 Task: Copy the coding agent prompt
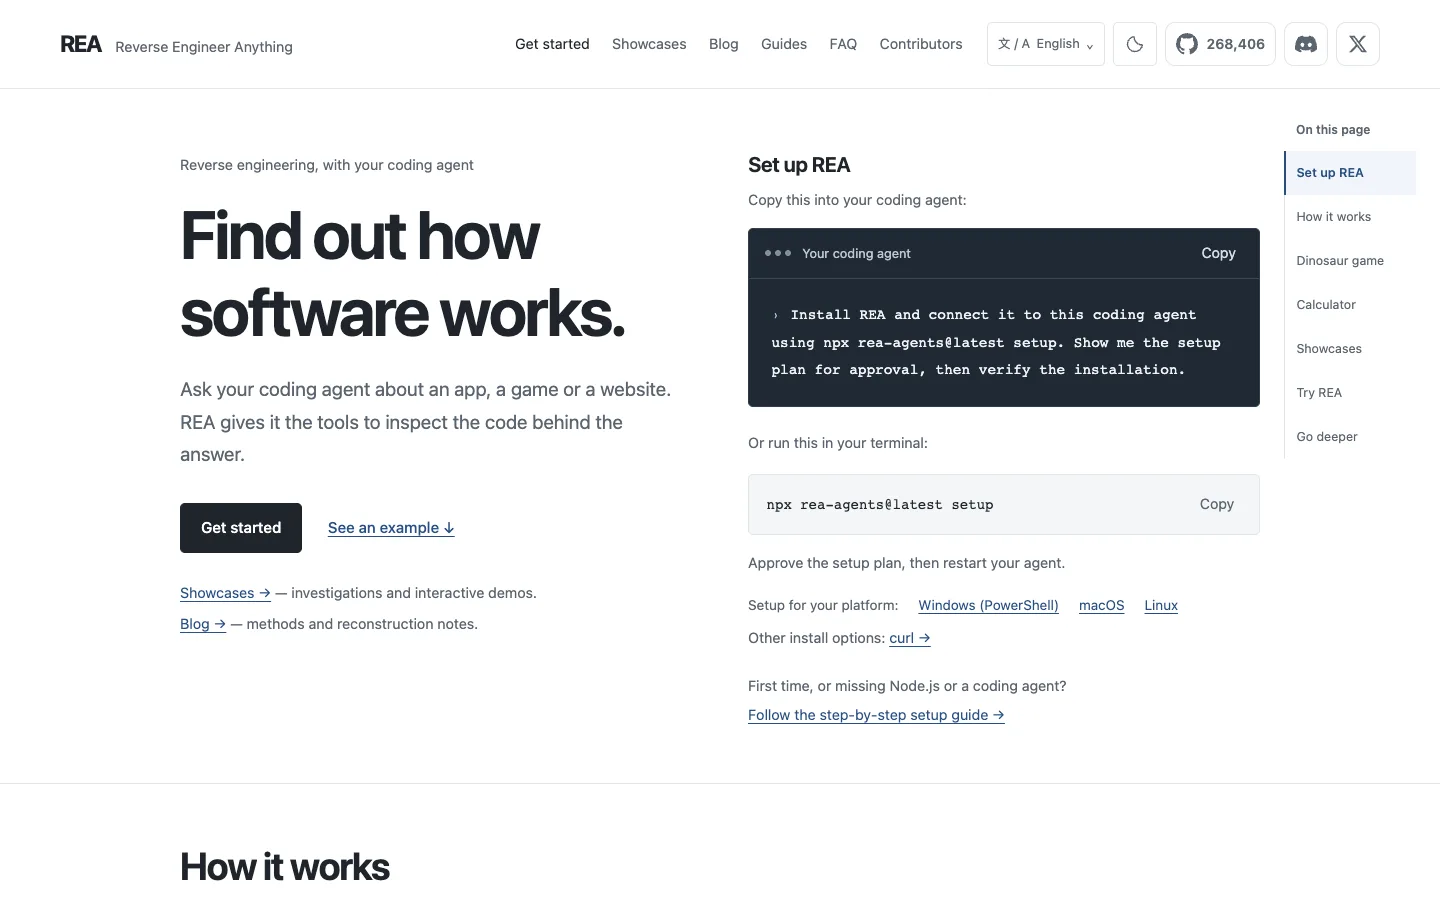1218,253
